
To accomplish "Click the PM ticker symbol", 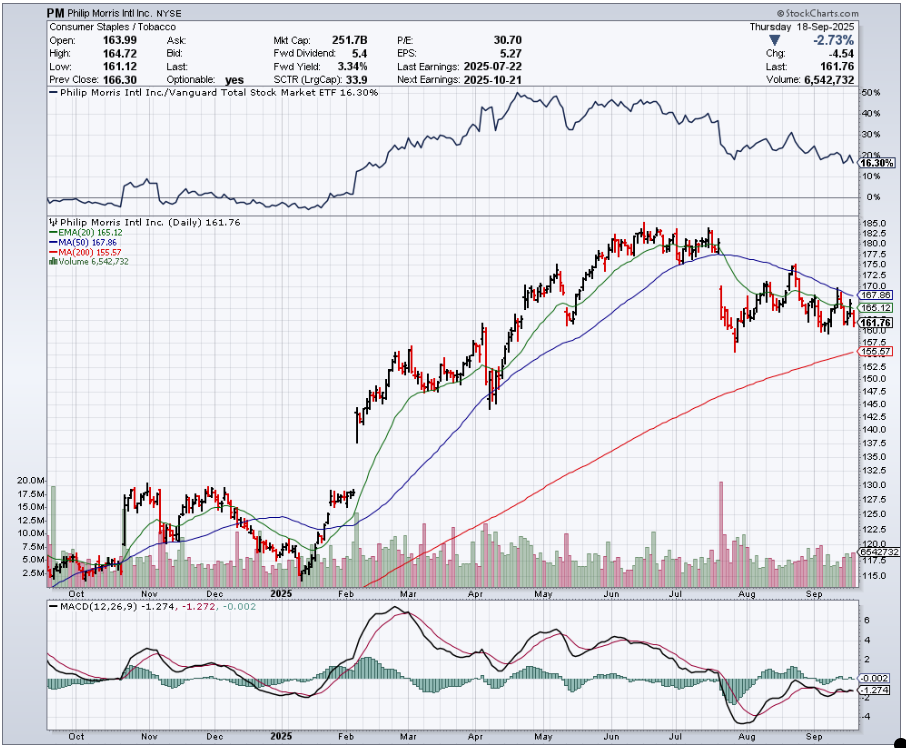I will [55, 13].
